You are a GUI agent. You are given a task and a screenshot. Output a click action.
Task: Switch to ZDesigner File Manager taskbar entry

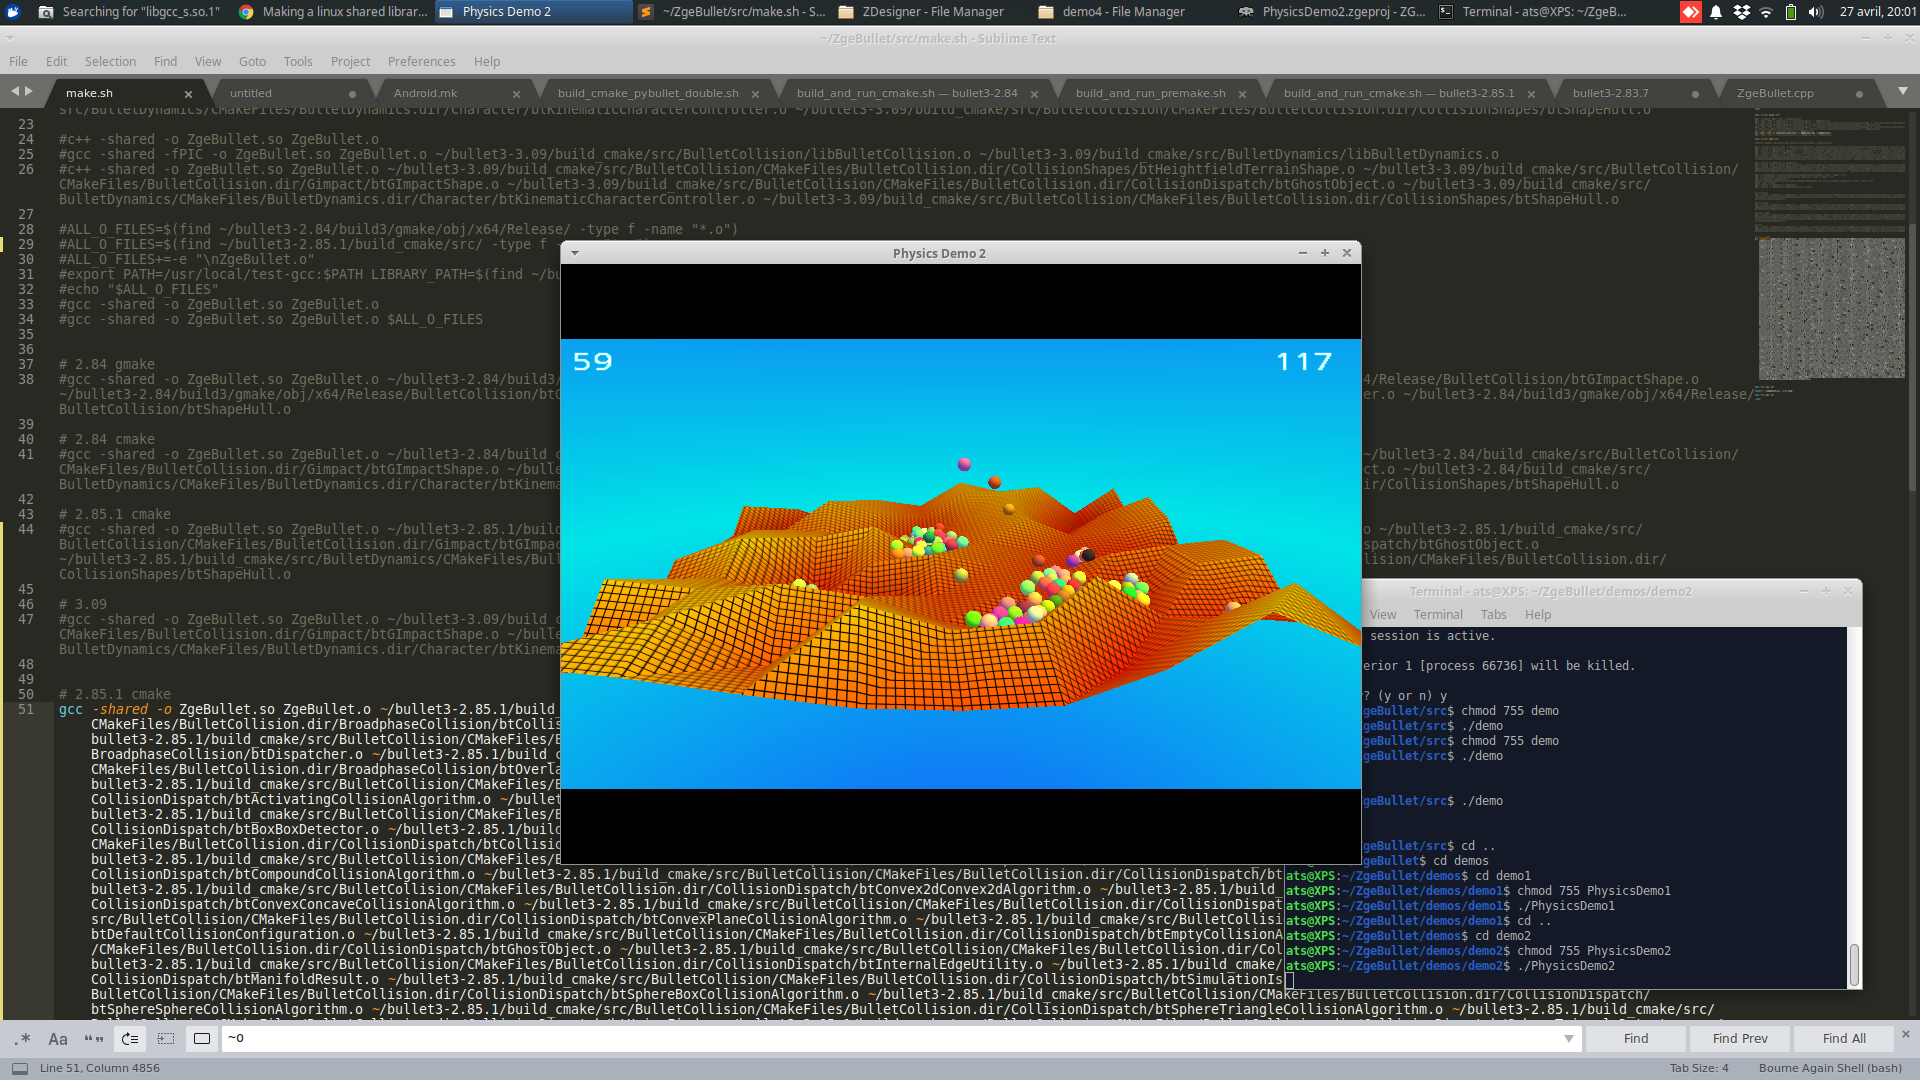933,12
